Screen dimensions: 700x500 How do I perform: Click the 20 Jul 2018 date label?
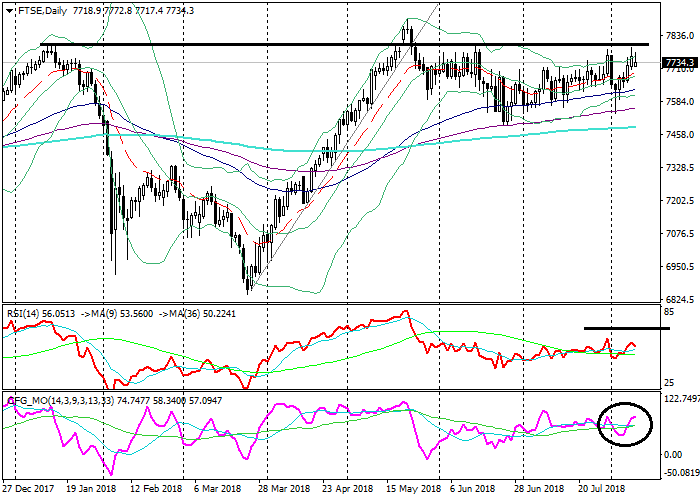[602, 489]
